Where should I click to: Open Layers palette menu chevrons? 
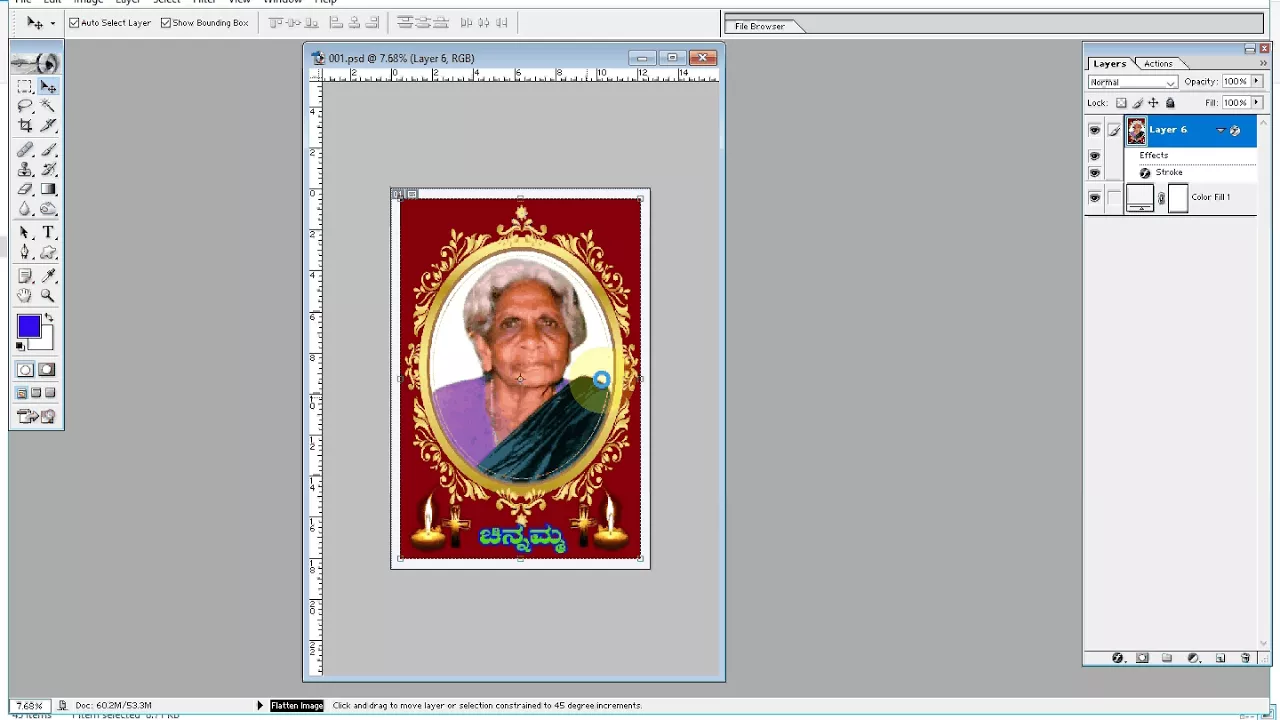(x=1263, y=63)
